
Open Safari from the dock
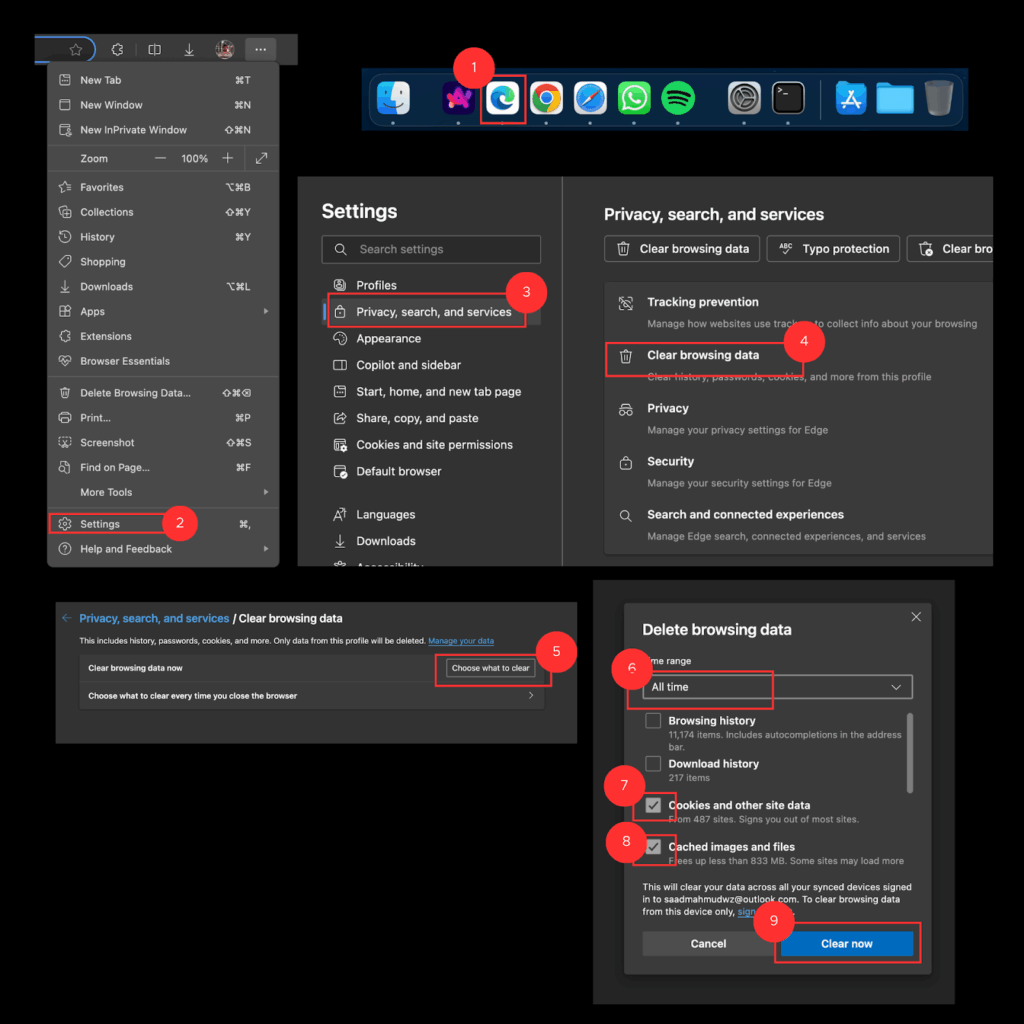[590, 99]
